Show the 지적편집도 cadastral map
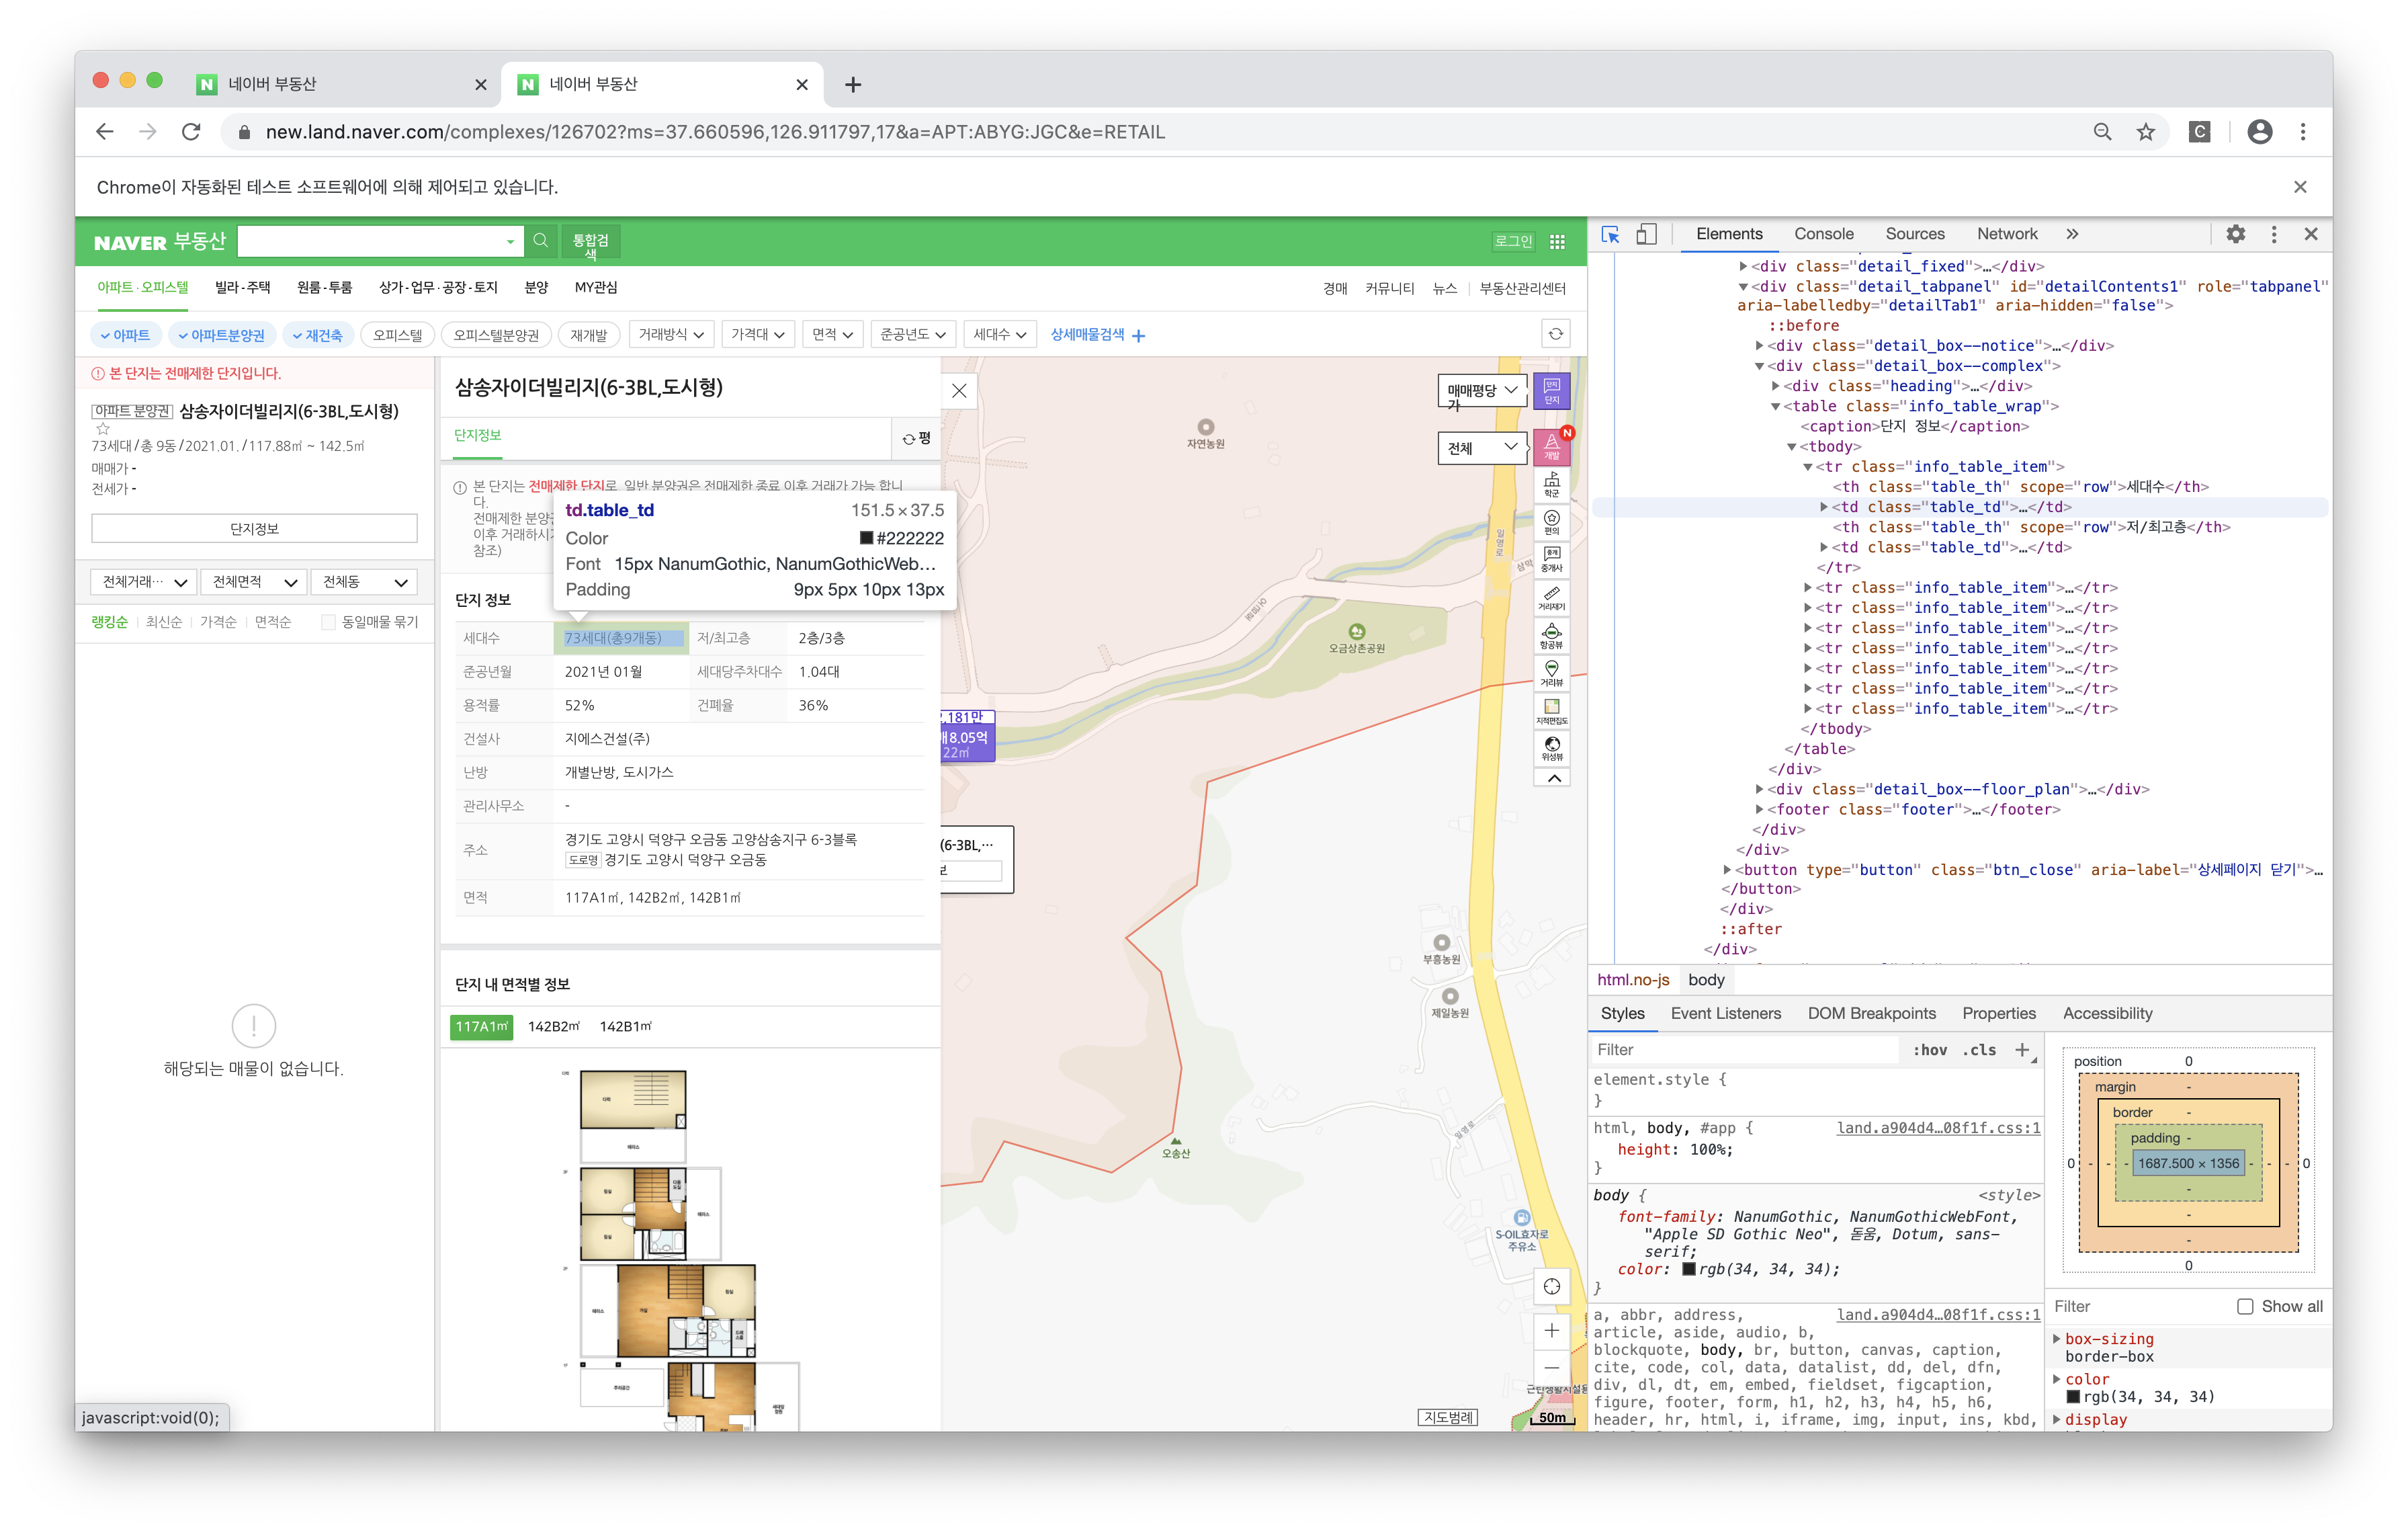Image resolution: width=2408 pixels, height=1531 pixels. pos(1551,711)
